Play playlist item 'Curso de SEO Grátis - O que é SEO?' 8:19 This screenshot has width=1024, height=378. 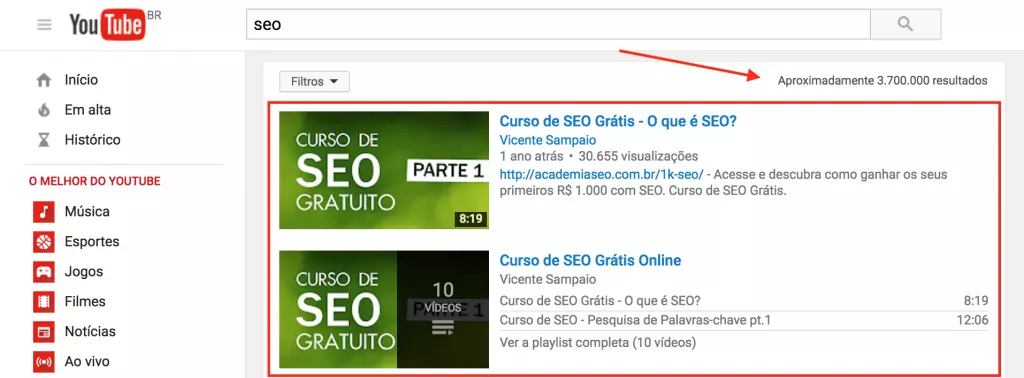click(x=600, y=301)
